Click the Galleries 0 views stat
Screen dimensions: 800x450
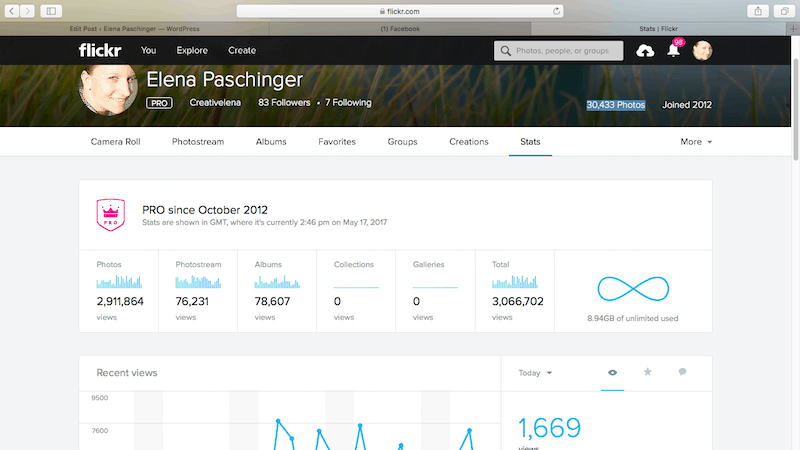(x=435, y=291)
